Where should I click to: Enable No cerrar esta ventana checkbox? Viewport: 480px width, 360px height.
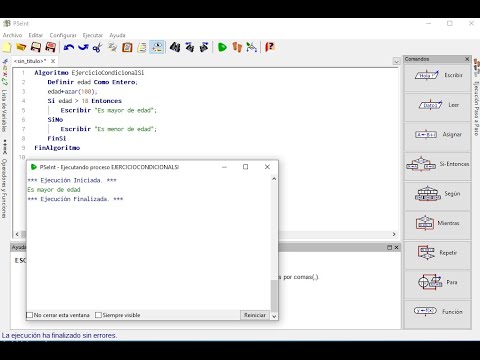(30, 315)
